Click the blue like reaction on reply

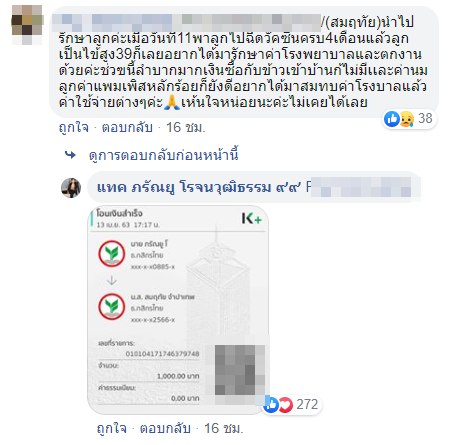pyautogui.click(x=271, y=404)
